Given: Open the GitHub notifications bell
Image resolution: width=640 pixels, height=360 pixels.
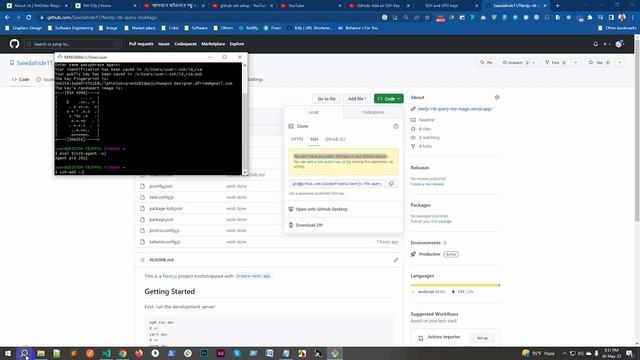Looking at the screenshot, I should pos(596,44).
